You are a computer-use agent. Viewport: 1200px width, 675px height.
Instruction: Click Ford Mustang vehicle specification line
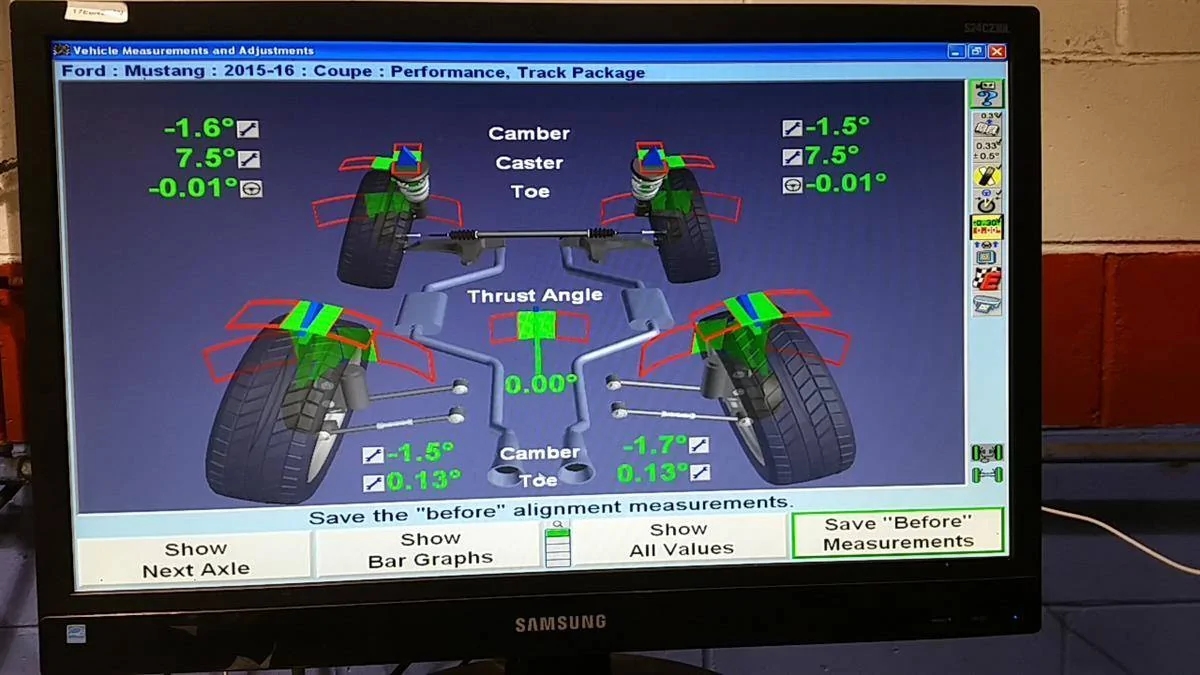click(x=353, y=72)
